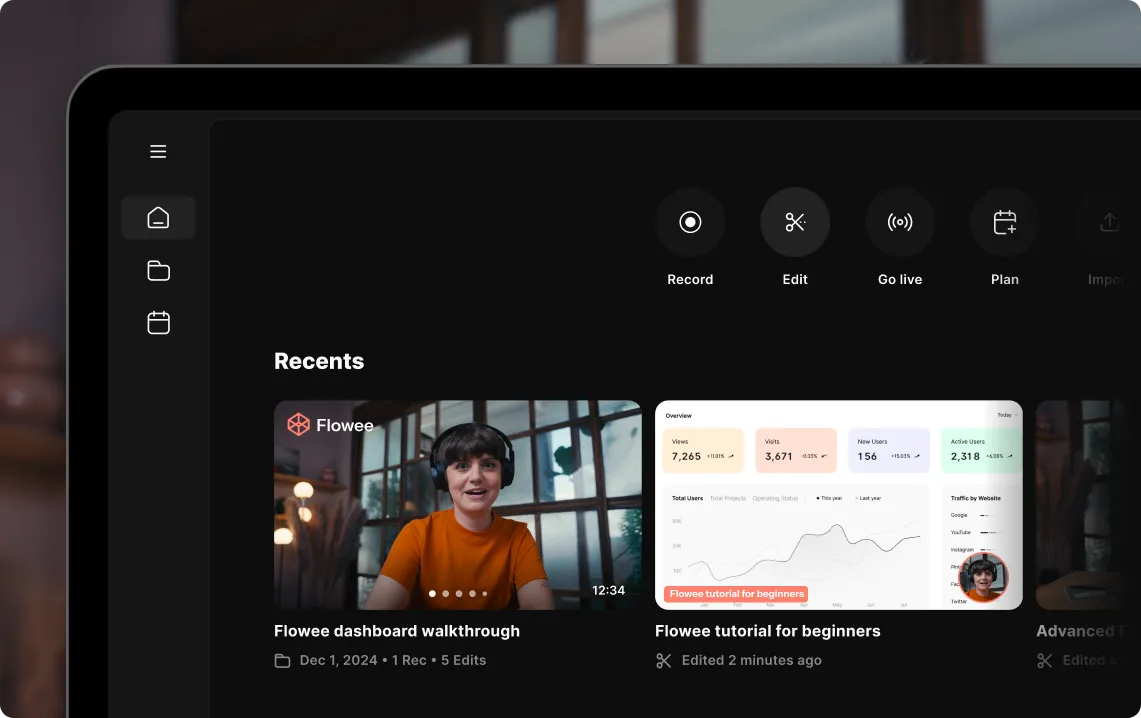The height and width of the screenshot is (718, 1141).
Task: Click the Edit label under the scissors
Action: [795, 279]
